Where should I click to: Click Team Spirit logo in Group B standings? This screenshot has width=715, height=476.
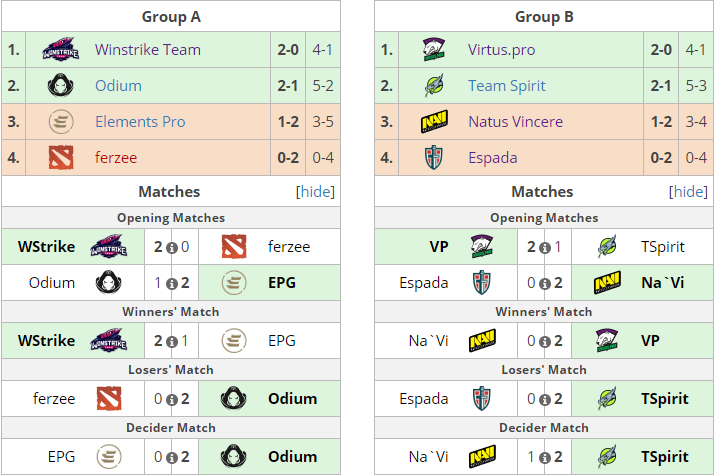(x=434, y=86)
